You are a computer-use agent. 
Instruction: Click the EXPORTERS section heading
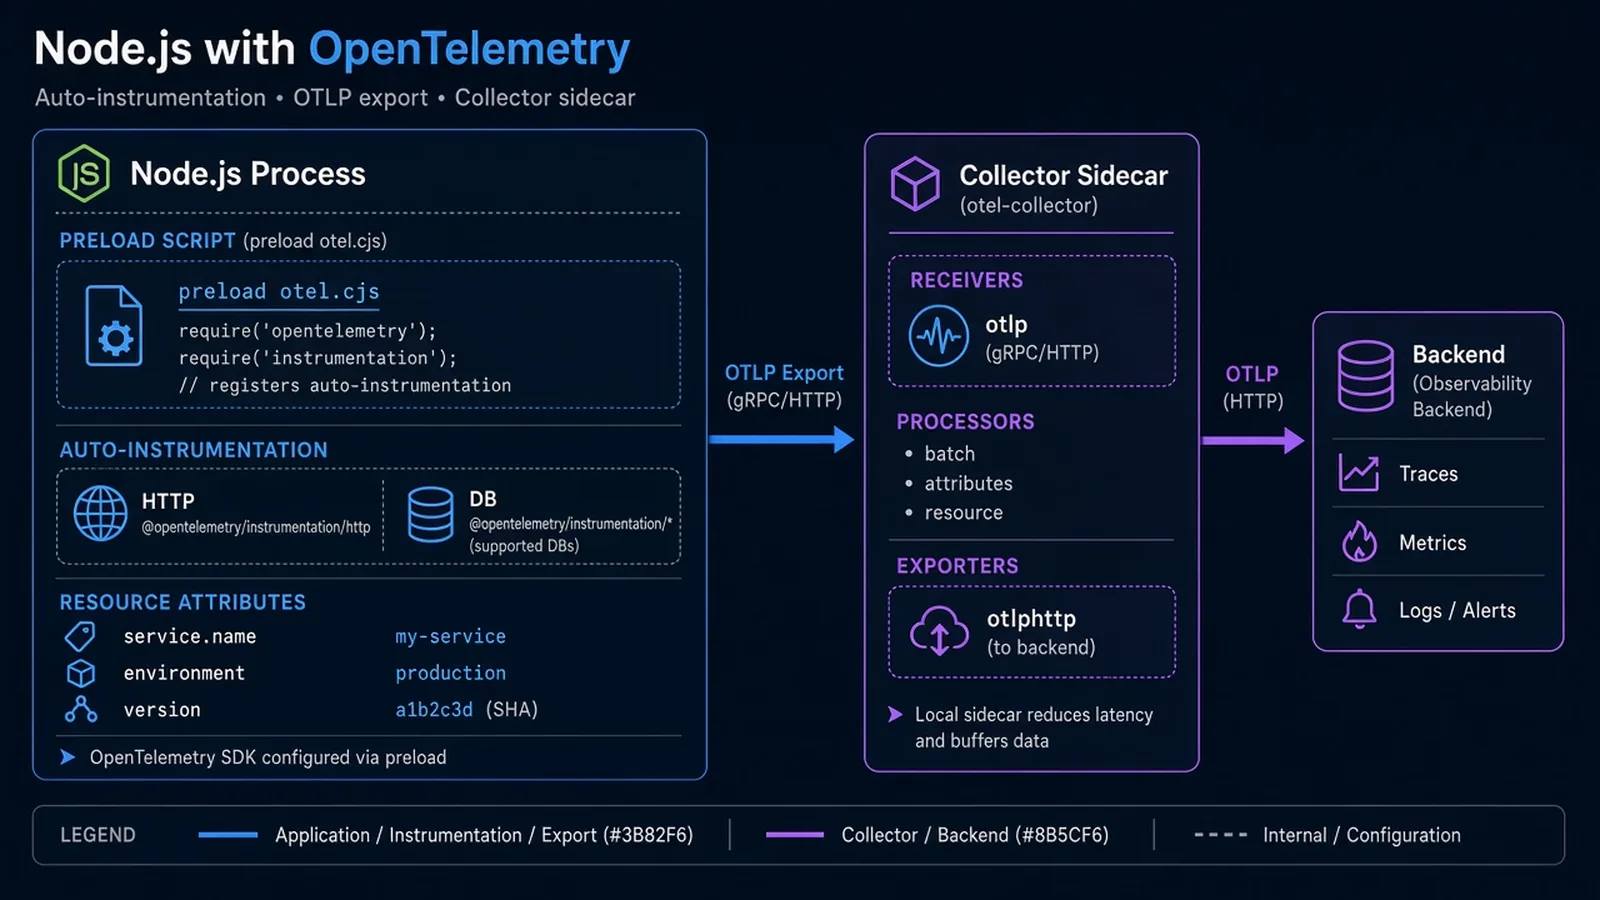pos(957,566)
